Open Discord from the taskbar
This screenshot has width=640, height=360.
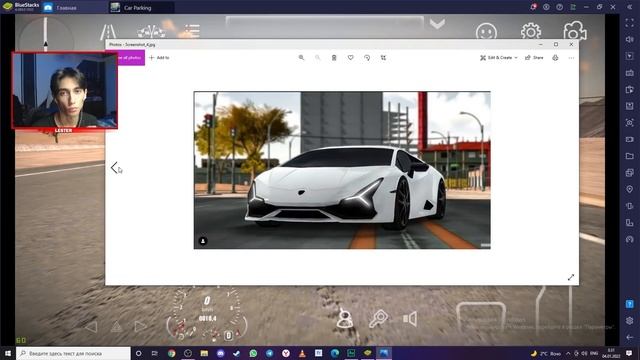point(220,353)
